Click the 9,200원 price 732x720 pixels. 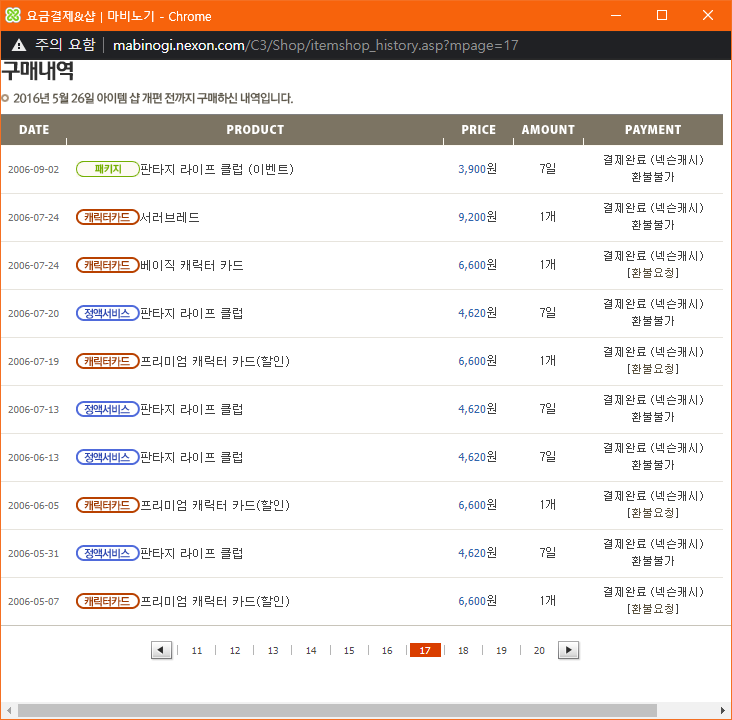pos(477,217)
